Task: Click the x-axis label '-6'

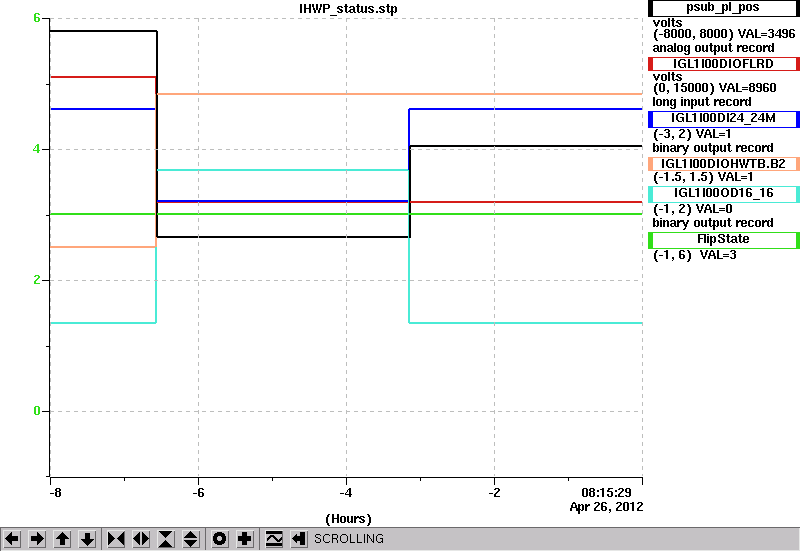Action: pos(198,493)
